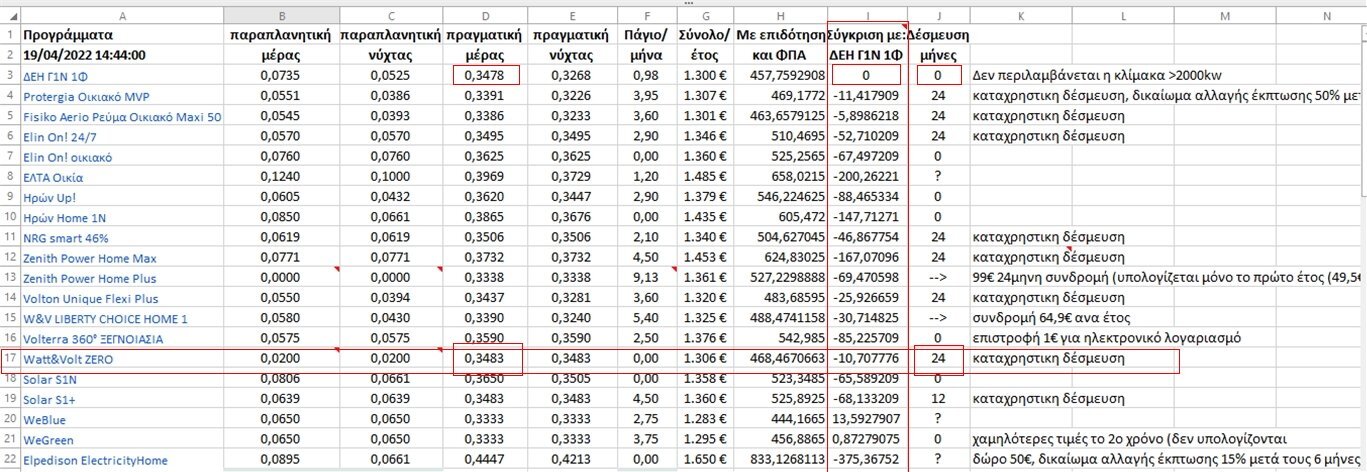Select column H header
Screen dimensions: 1367x472
click(781, 16)
